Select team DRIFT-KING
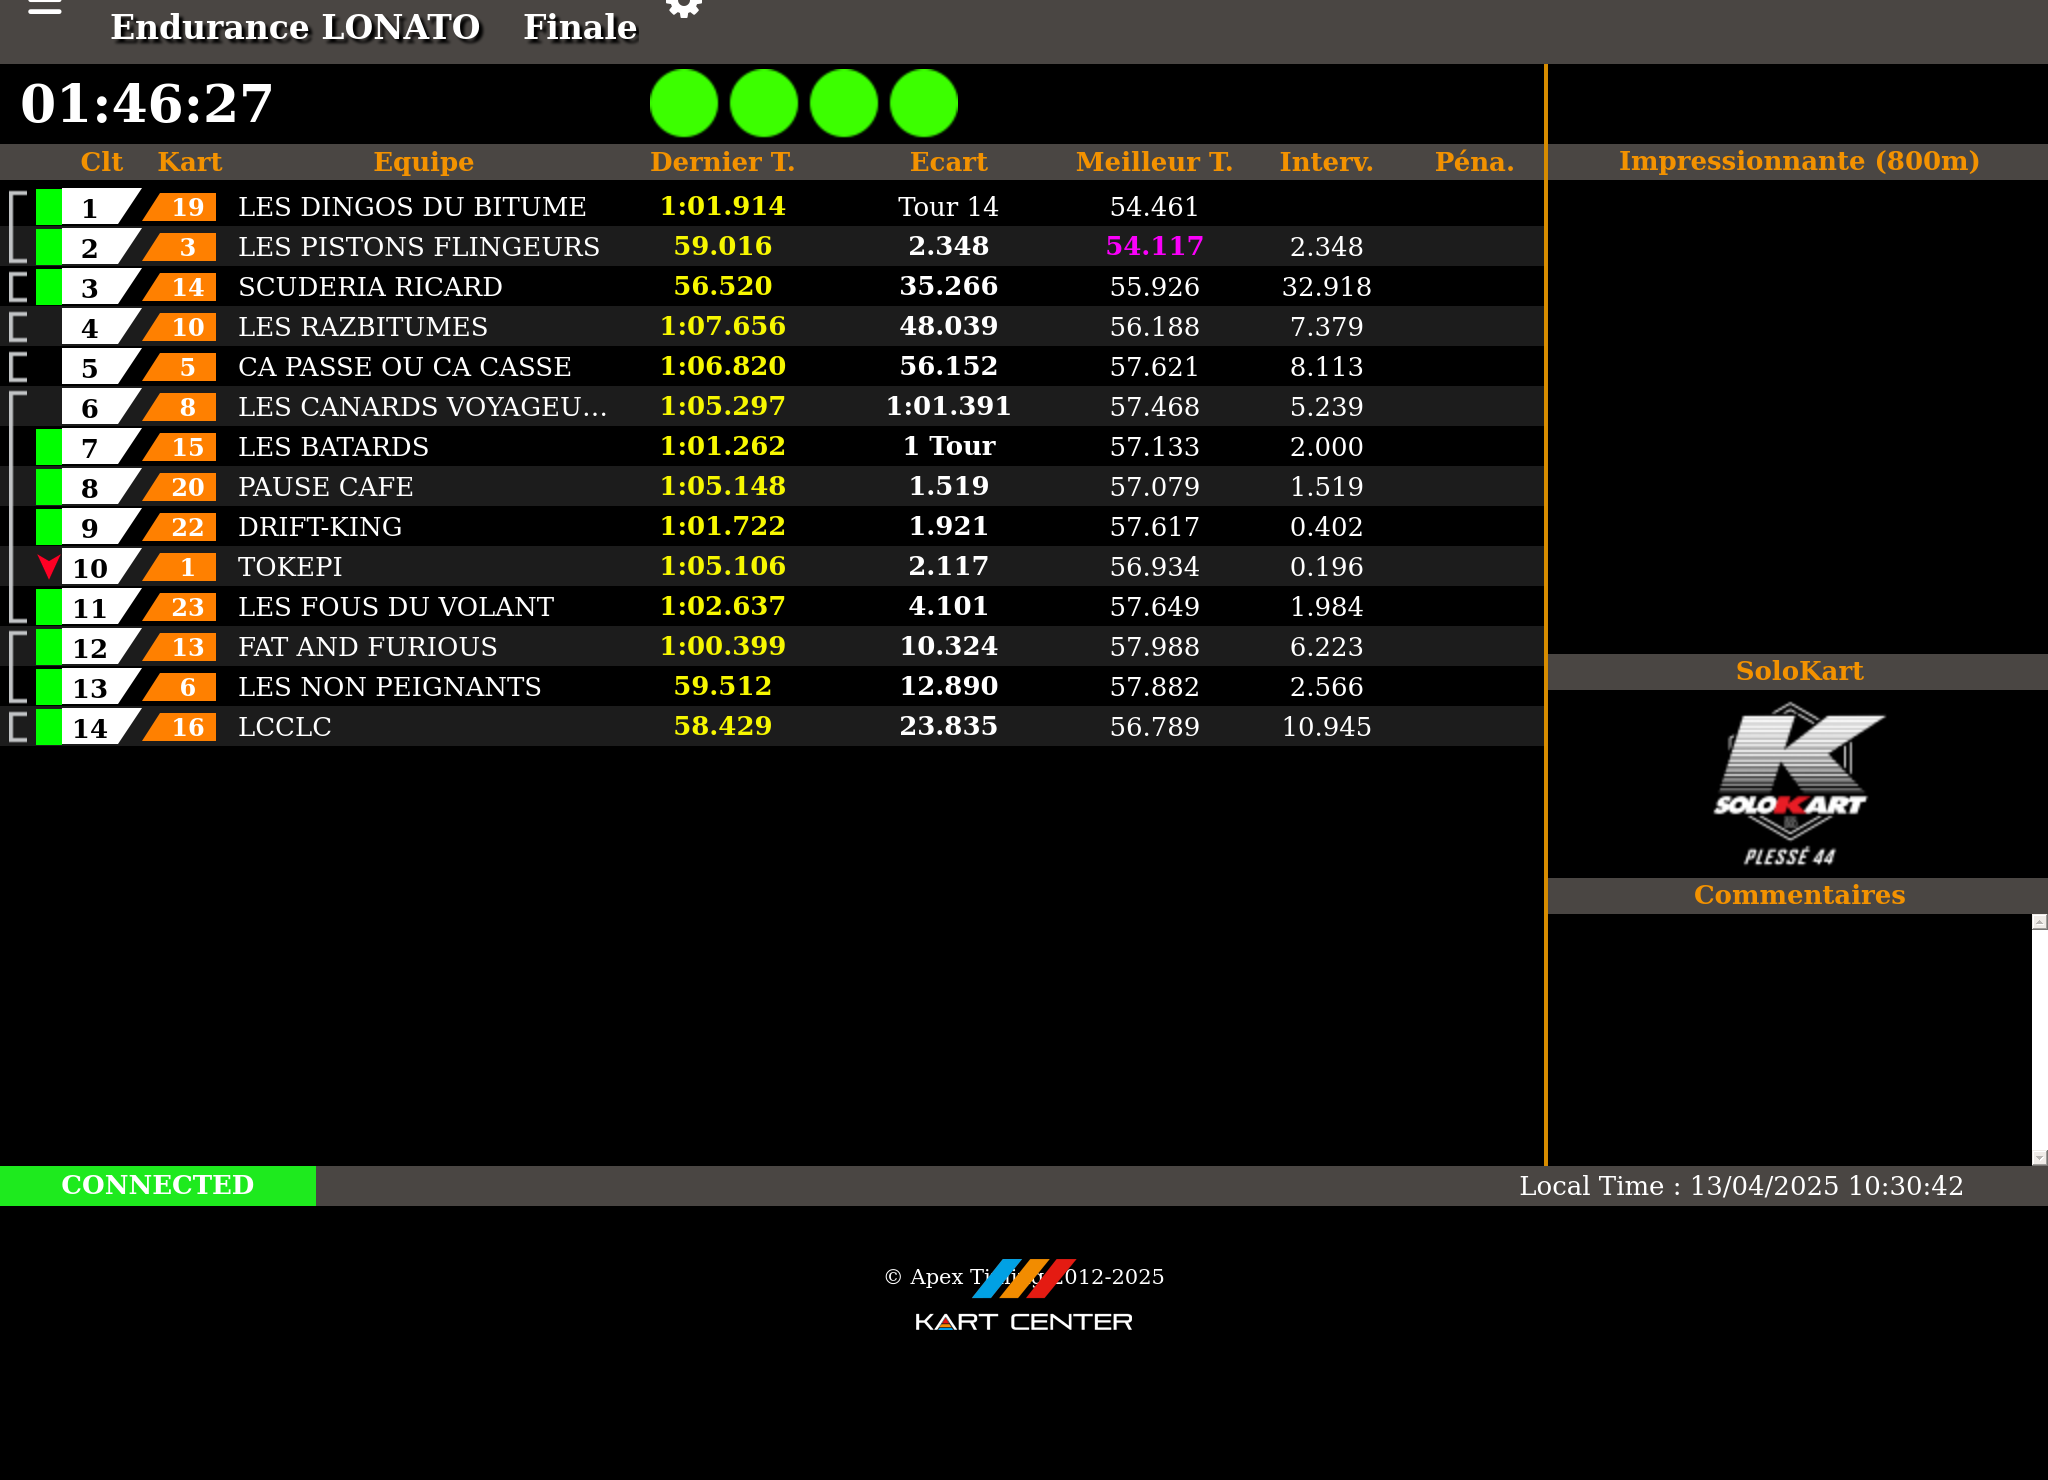The image size is (2048, 1480). click(320, 527)
